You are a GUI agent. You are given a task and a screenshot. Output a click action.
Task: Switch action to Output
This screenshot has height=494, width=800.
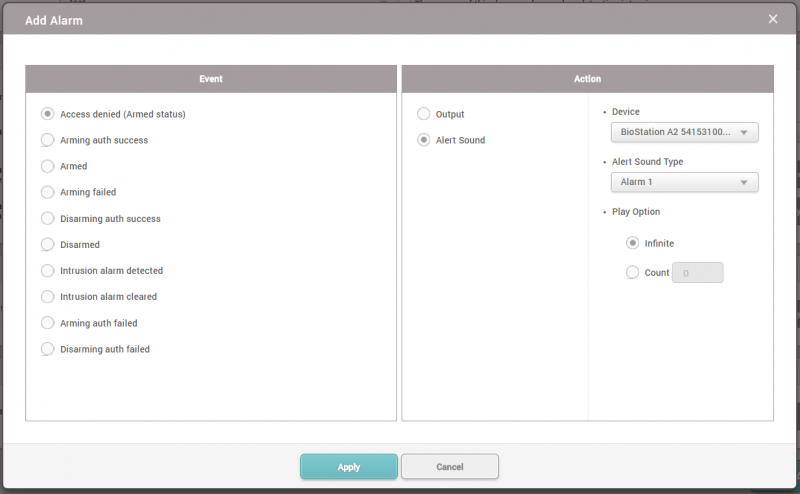coord(424,114)
